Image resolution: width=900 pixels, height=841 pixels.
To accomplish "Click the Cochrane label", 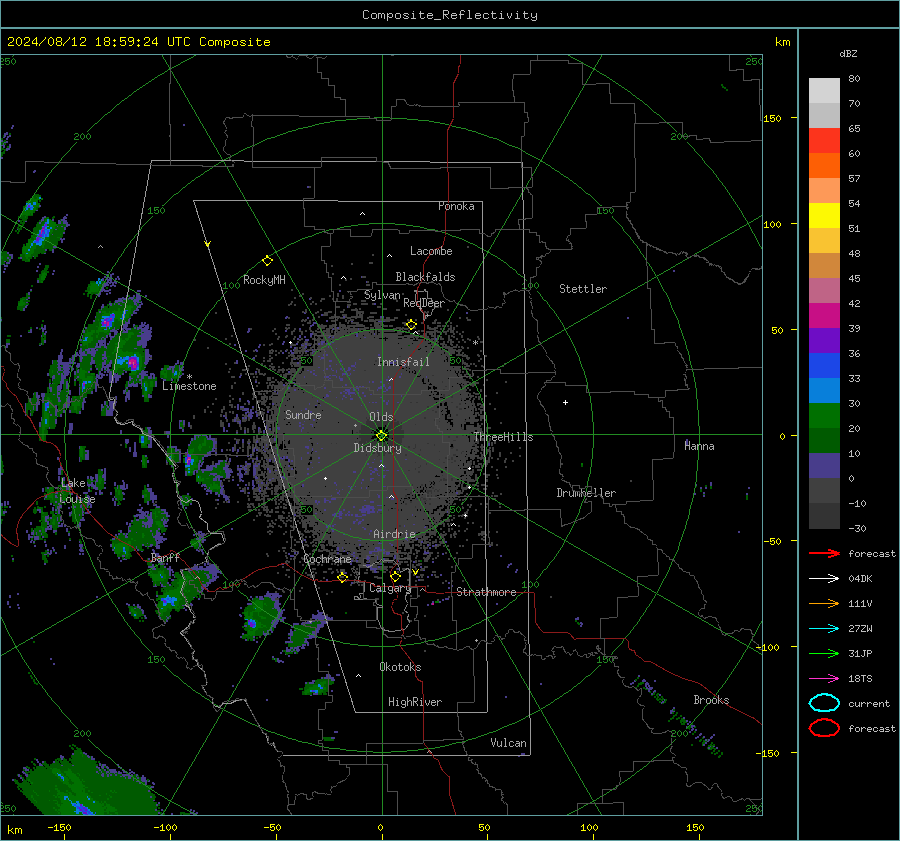I will click(327, 559).
